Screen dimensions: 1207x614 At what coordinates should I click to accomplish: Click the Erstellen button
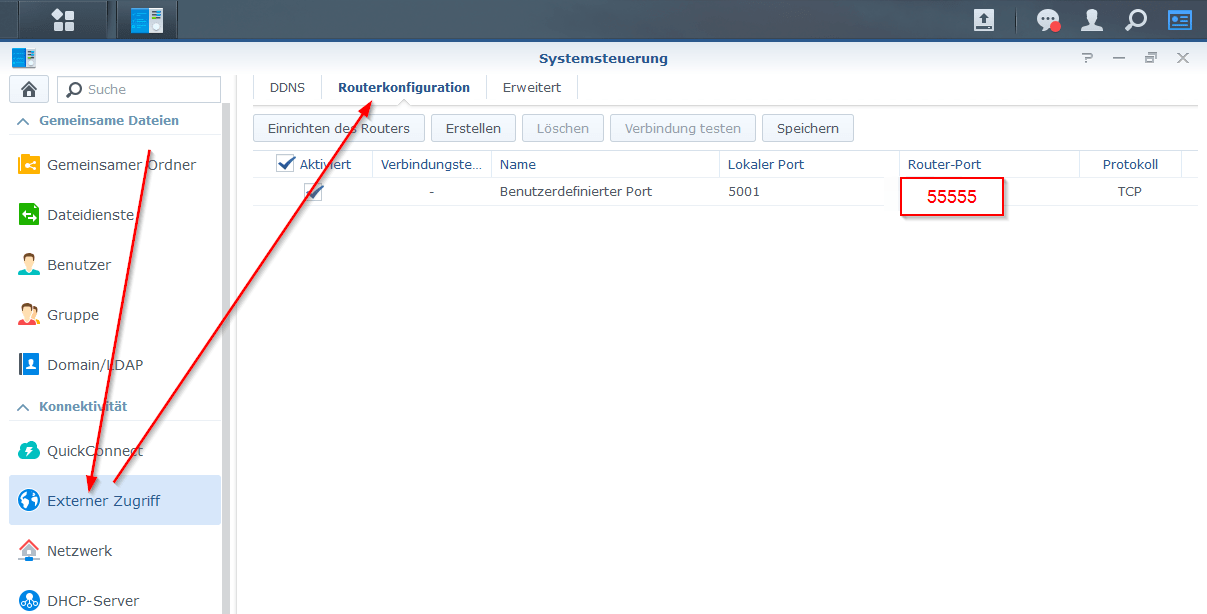pos(473,128)
